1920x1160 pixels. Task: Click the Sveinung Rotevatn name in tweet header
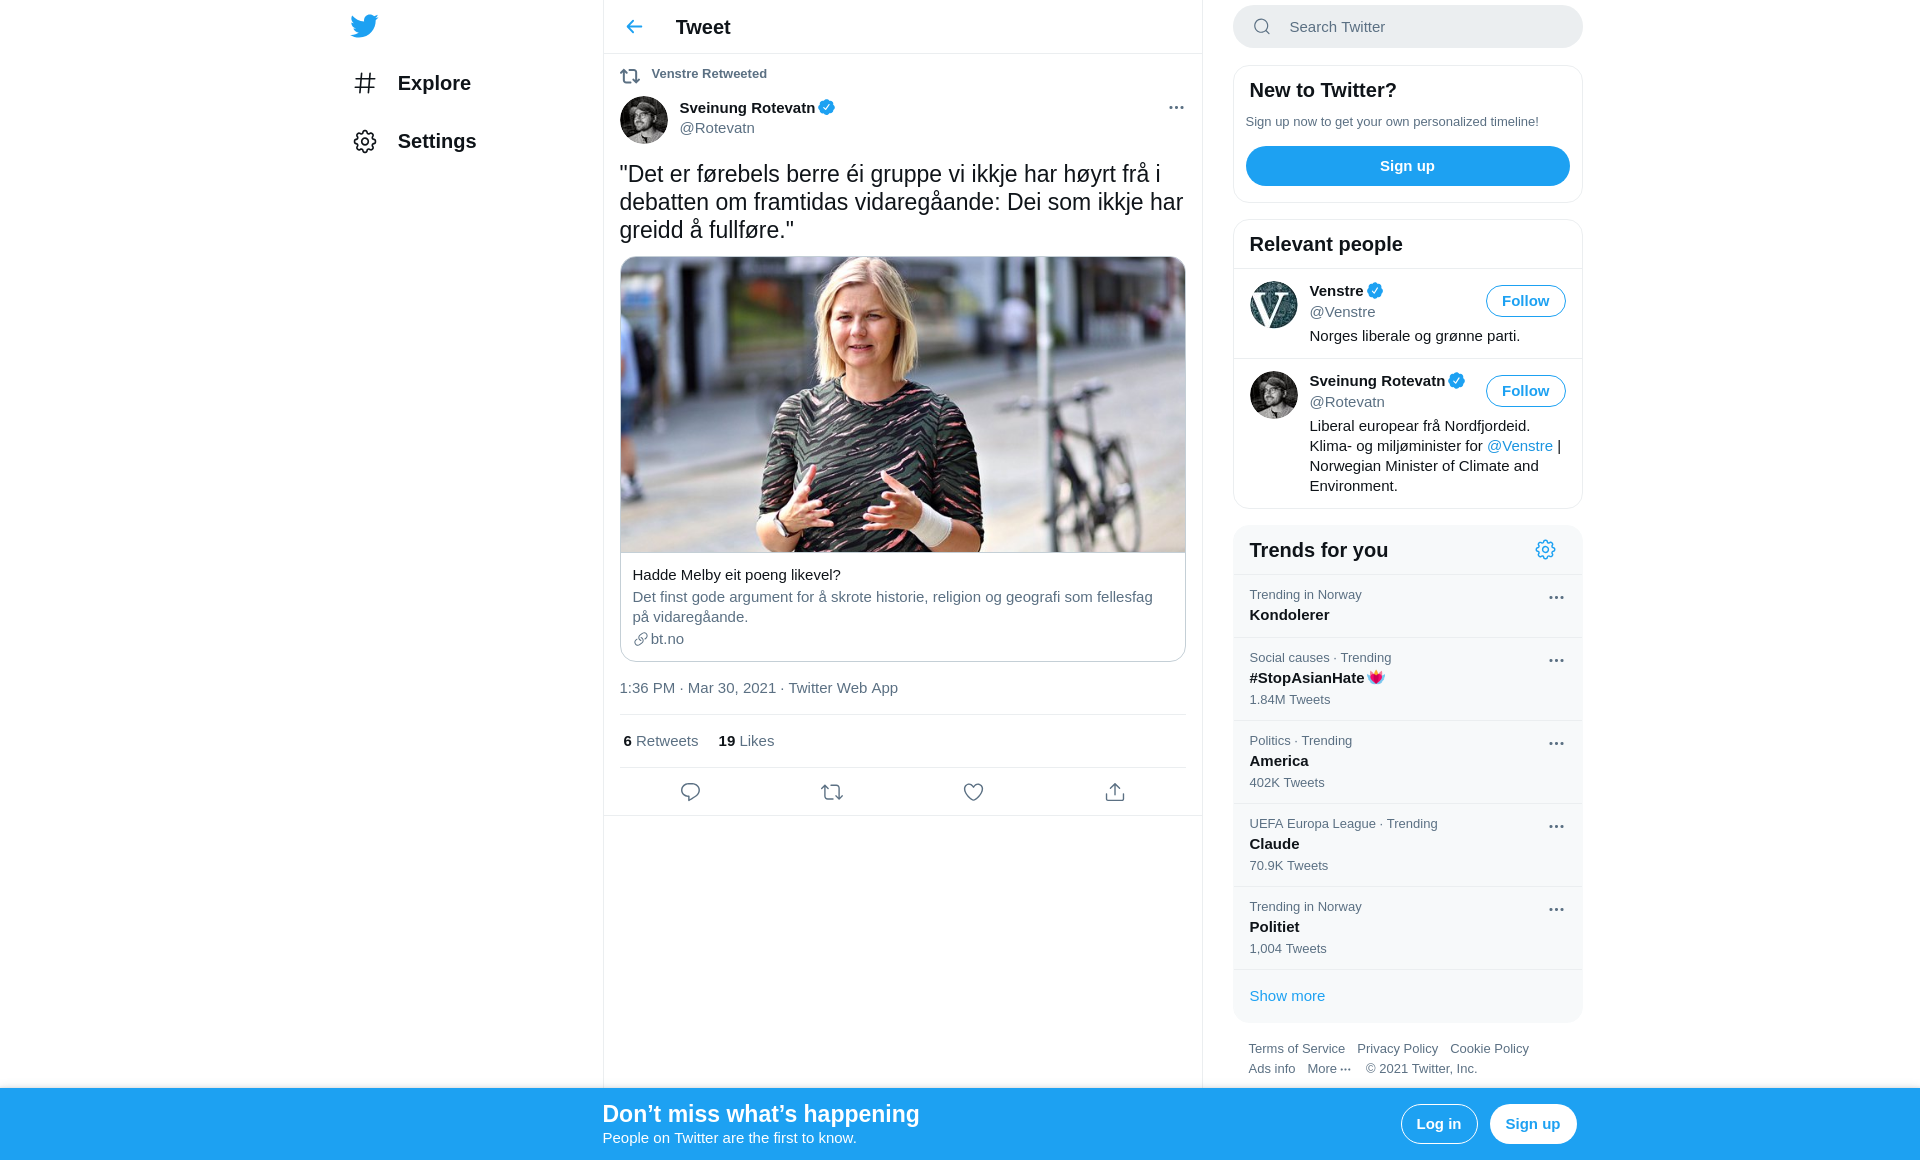747,108
